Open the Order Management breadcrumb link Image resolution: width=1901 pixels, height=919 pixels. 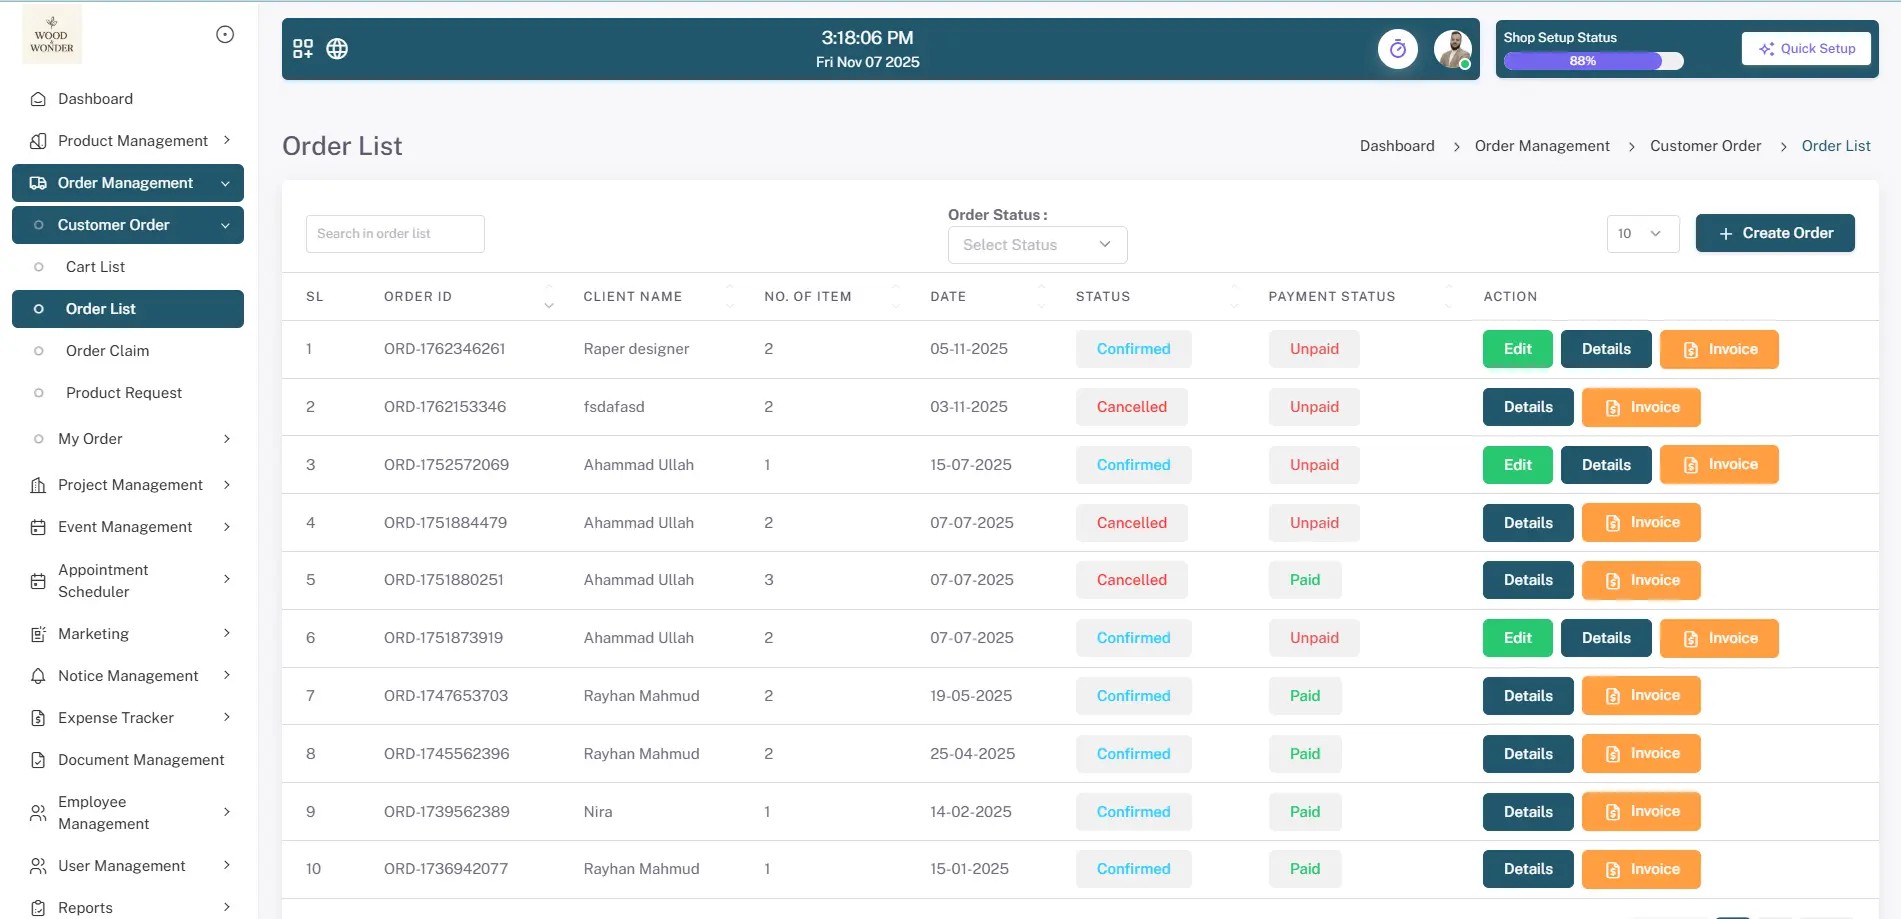click(1541, 145)
